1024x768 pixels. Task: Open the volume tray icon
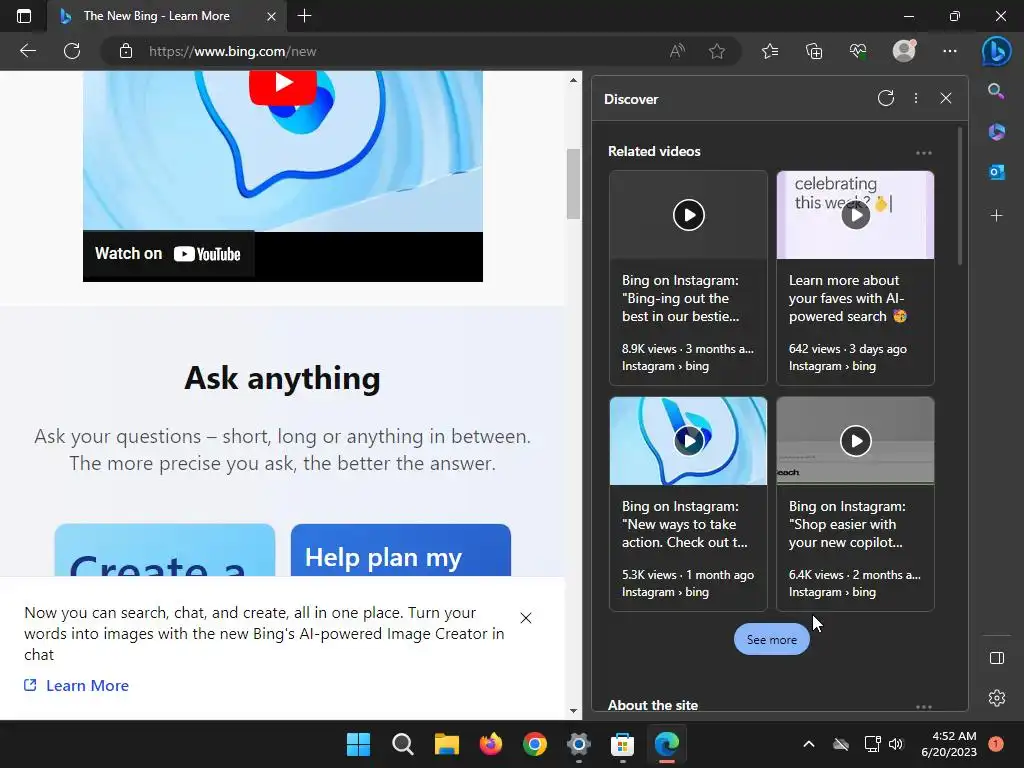pyautogui.click(x=896, y=744)
